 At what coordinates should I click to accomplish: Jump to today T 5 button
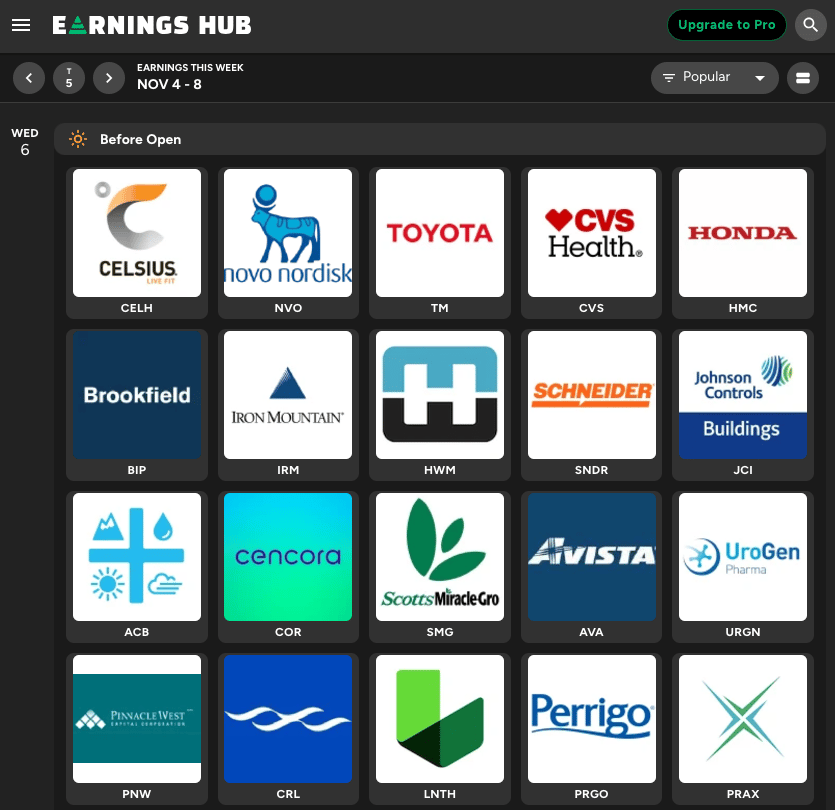(x=69, y=78)
